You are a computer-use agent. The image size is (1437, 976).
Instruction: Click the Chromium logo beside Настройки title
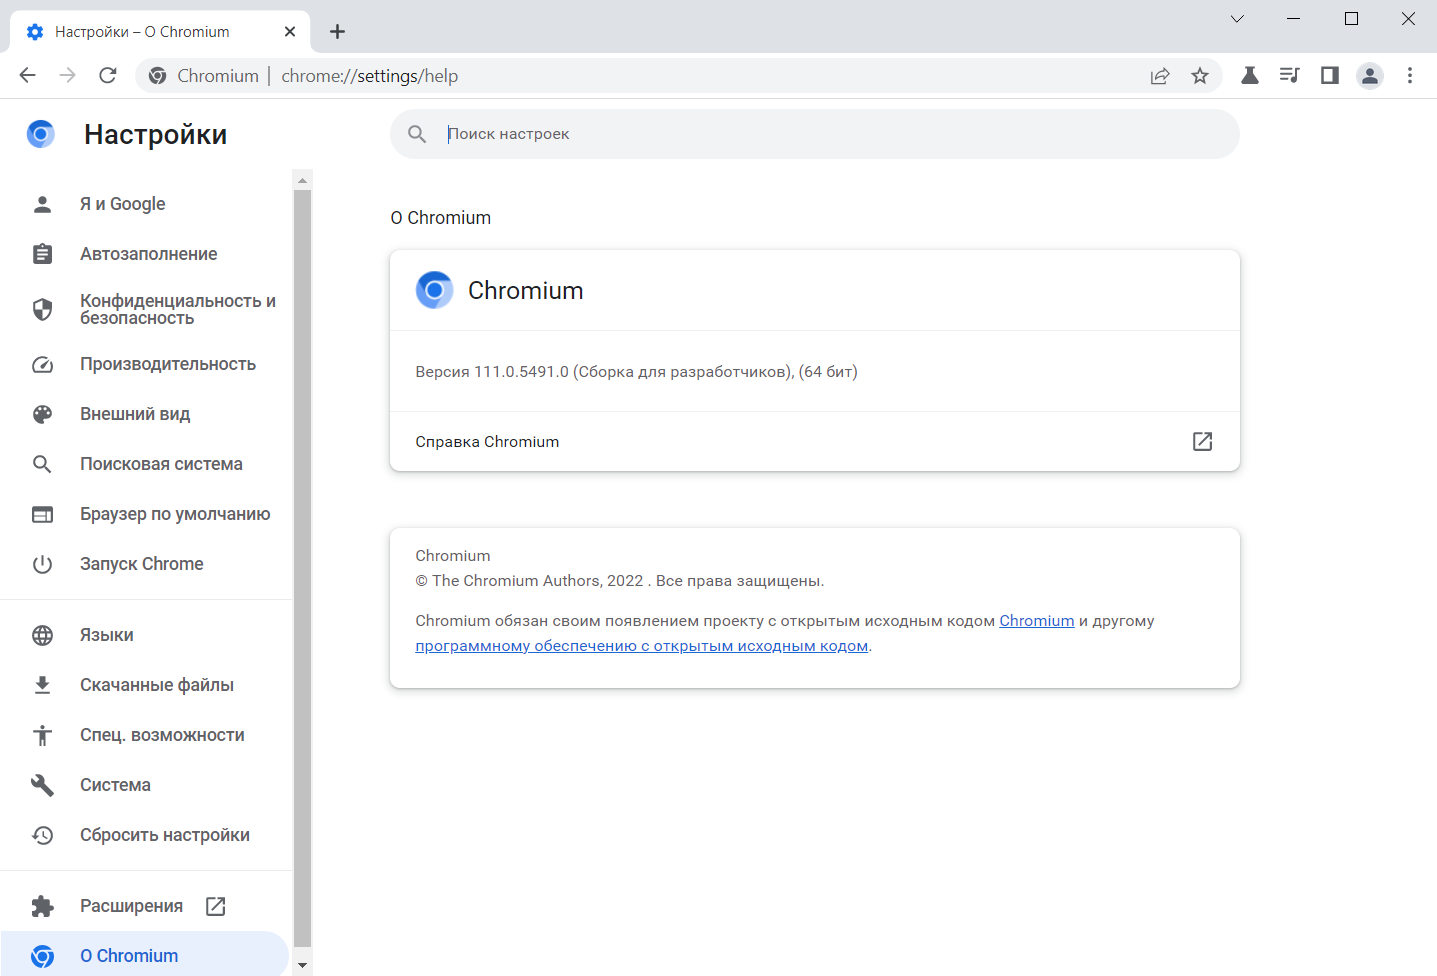pyautogui.click(x=41, y=134)
